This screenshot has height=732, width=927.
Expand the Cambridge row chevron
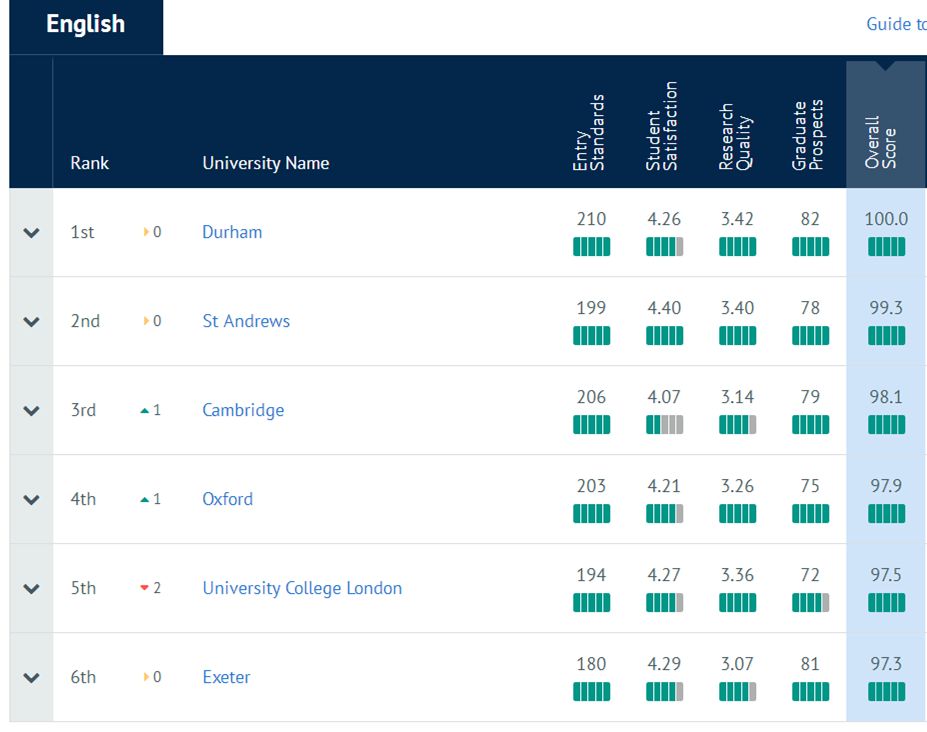[x=31, y=411]
